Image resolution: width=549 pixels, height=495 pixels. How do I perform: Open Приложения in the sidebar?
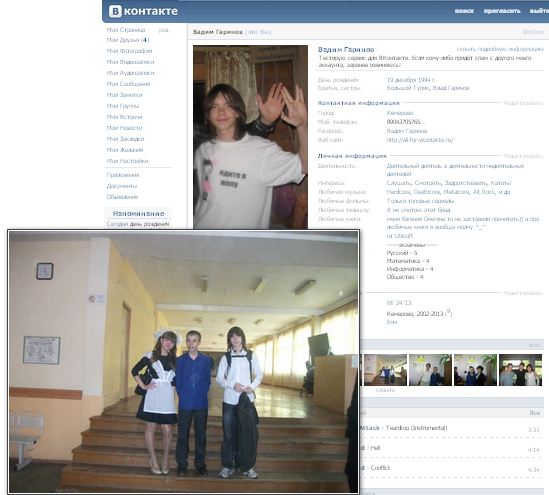pyautogui.click(x=123, y=175)
